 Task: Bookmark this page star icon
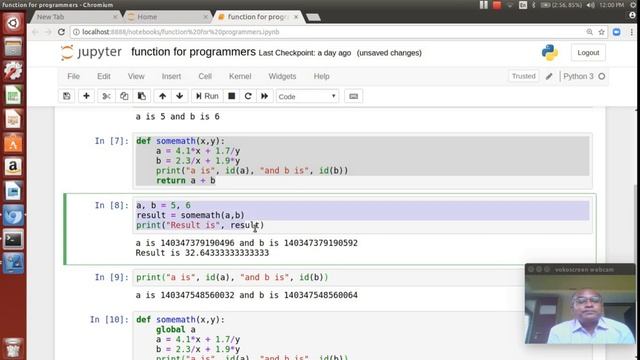pos(601,32)
